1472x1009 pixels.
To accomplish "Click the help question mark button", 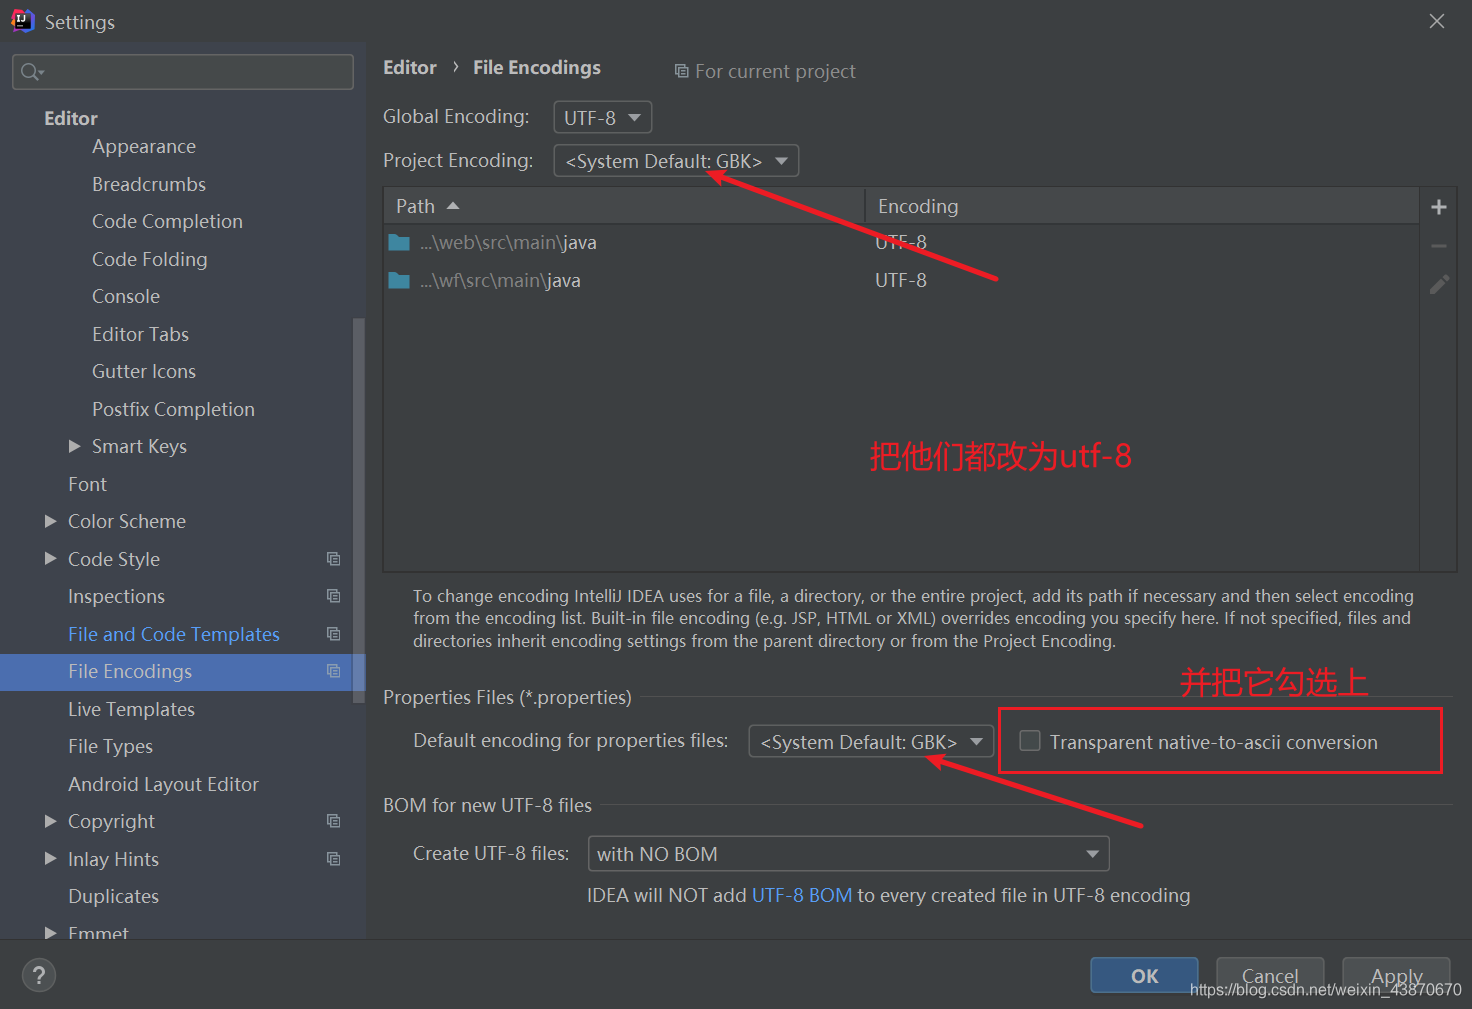I will [x=39, y=975].
